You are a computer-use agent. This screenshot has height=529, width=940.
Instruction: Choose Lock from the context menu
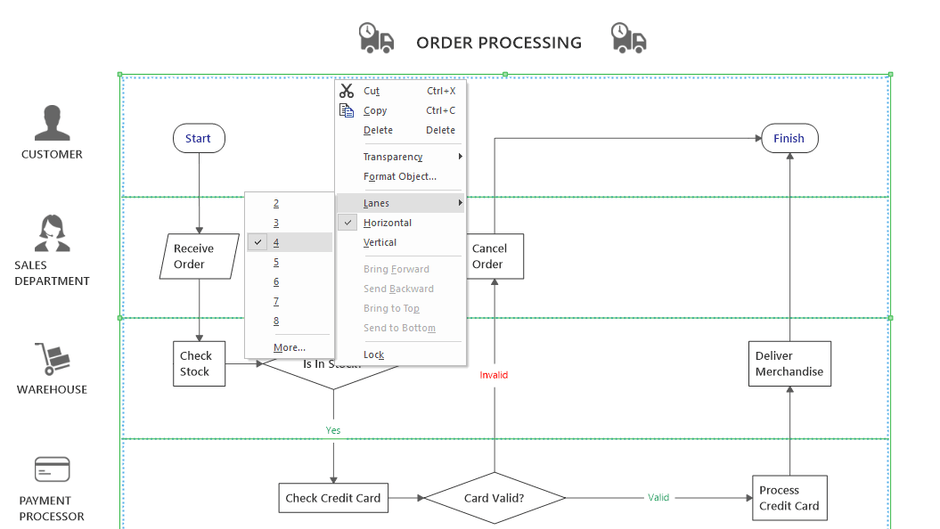pyautogui.click(x=374, y=355)
